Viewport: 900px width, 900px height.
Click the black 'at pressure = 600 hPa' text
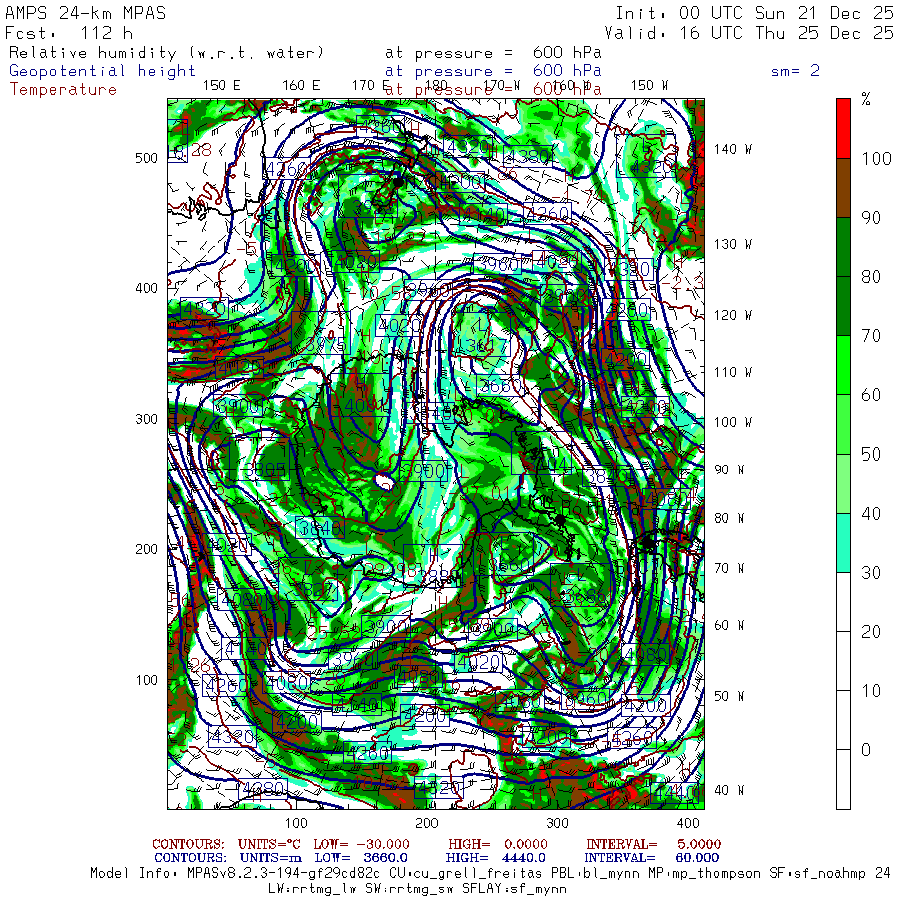(x=493, y=53)
